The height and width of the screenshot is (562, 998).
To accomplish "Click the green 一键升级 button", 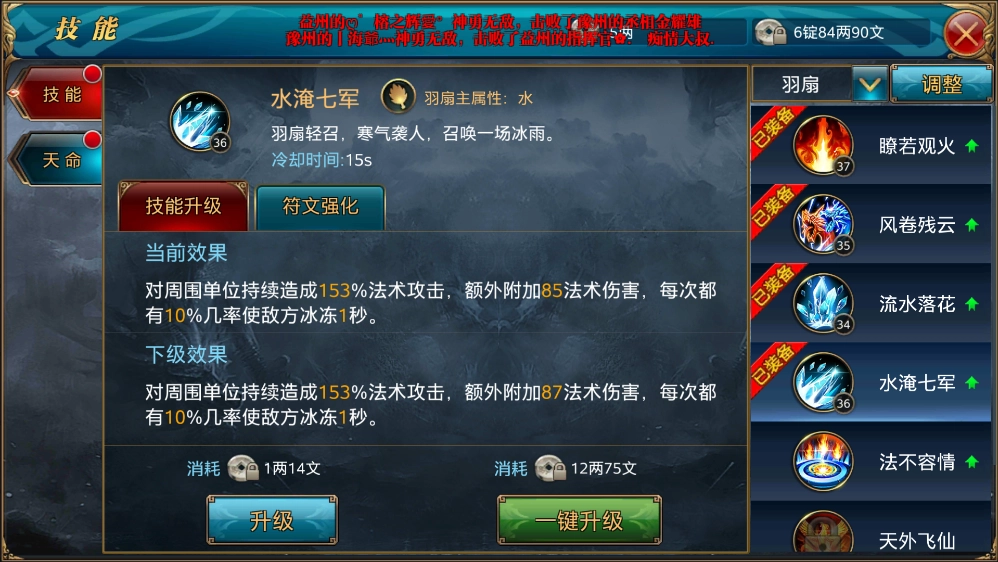I will pos(579,521).
